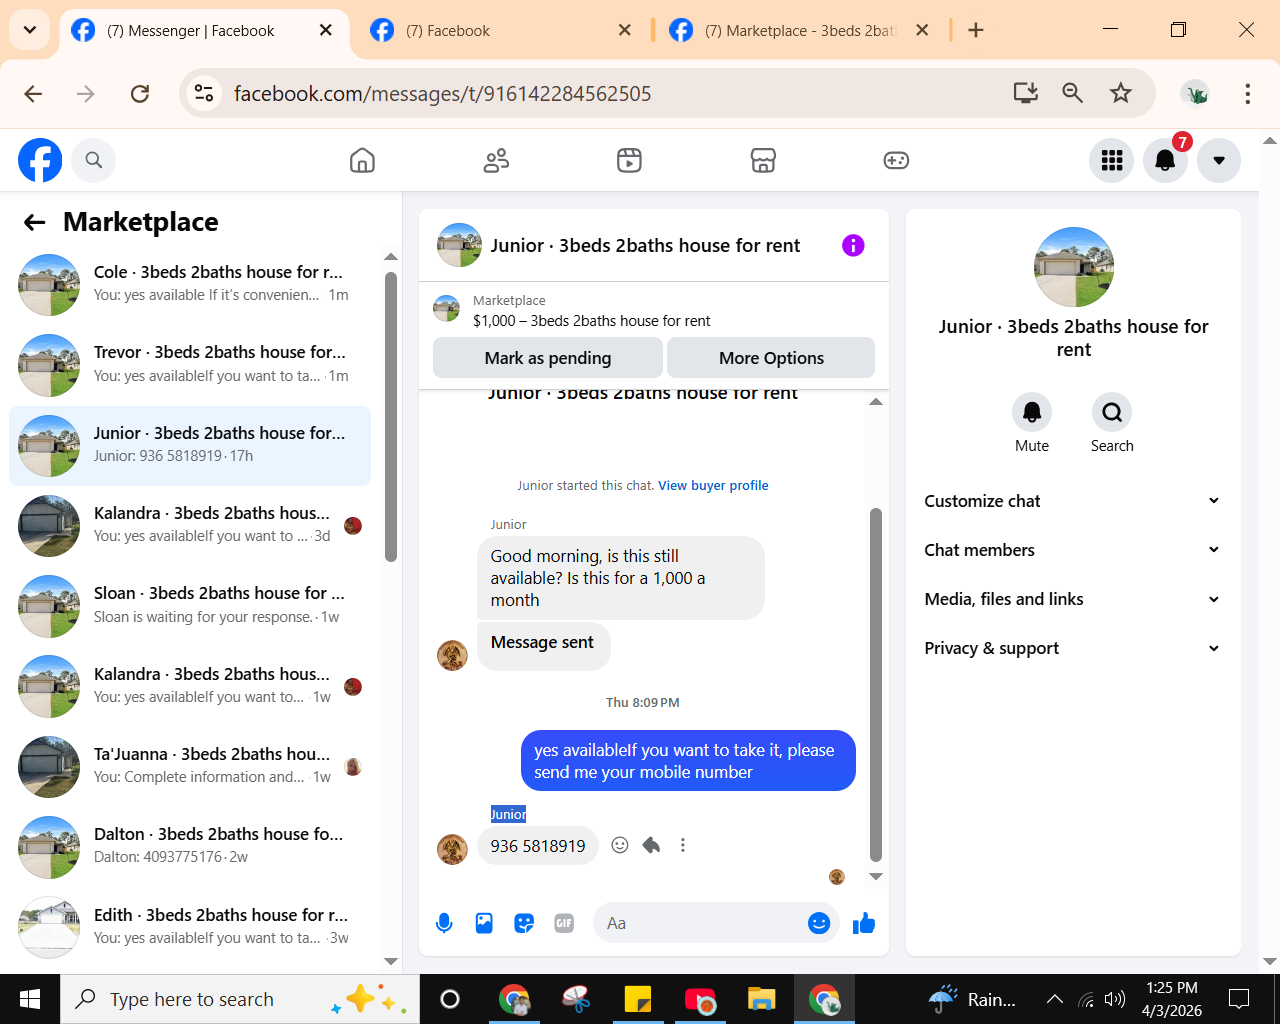
Task: Open the Ta'Juanna conversation
Action: tap(190, 767)
